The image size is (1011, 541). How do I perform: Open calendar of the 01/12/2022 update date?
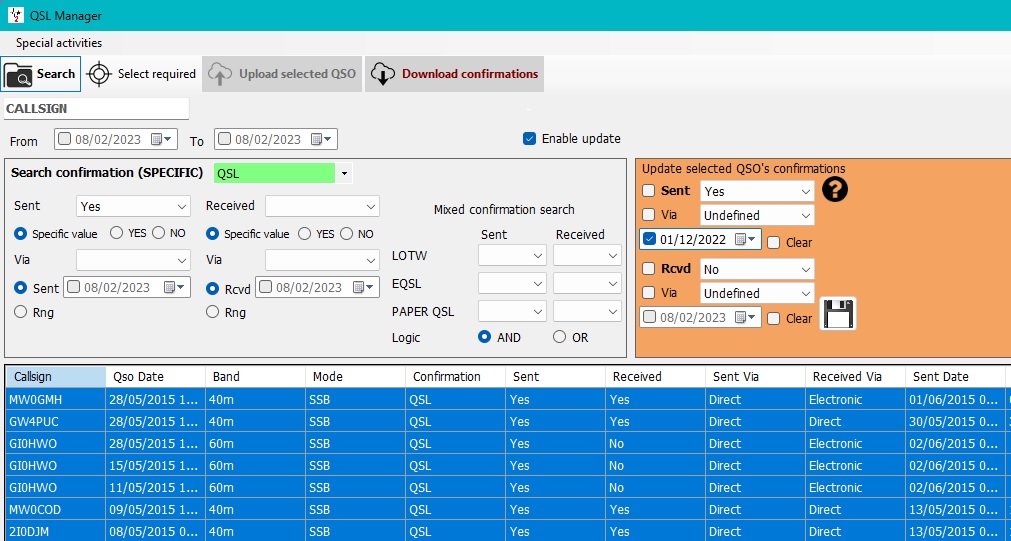coord(745,240)
